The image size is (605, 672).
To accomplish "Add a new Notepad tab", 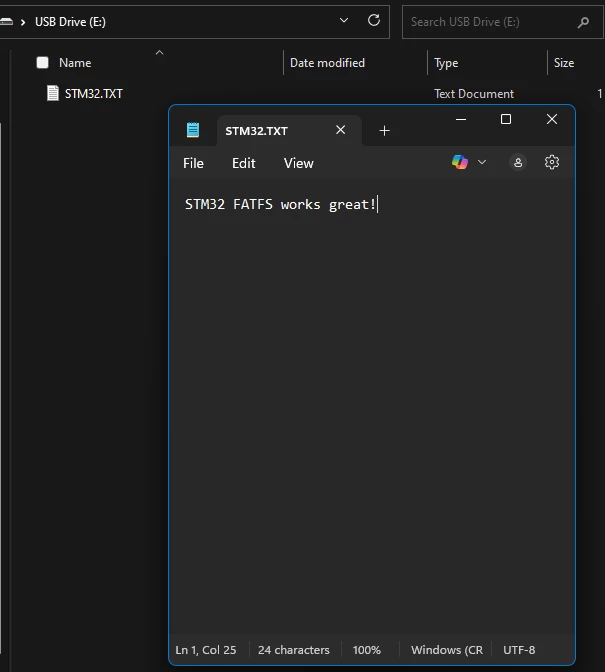I will coord(384,131).
